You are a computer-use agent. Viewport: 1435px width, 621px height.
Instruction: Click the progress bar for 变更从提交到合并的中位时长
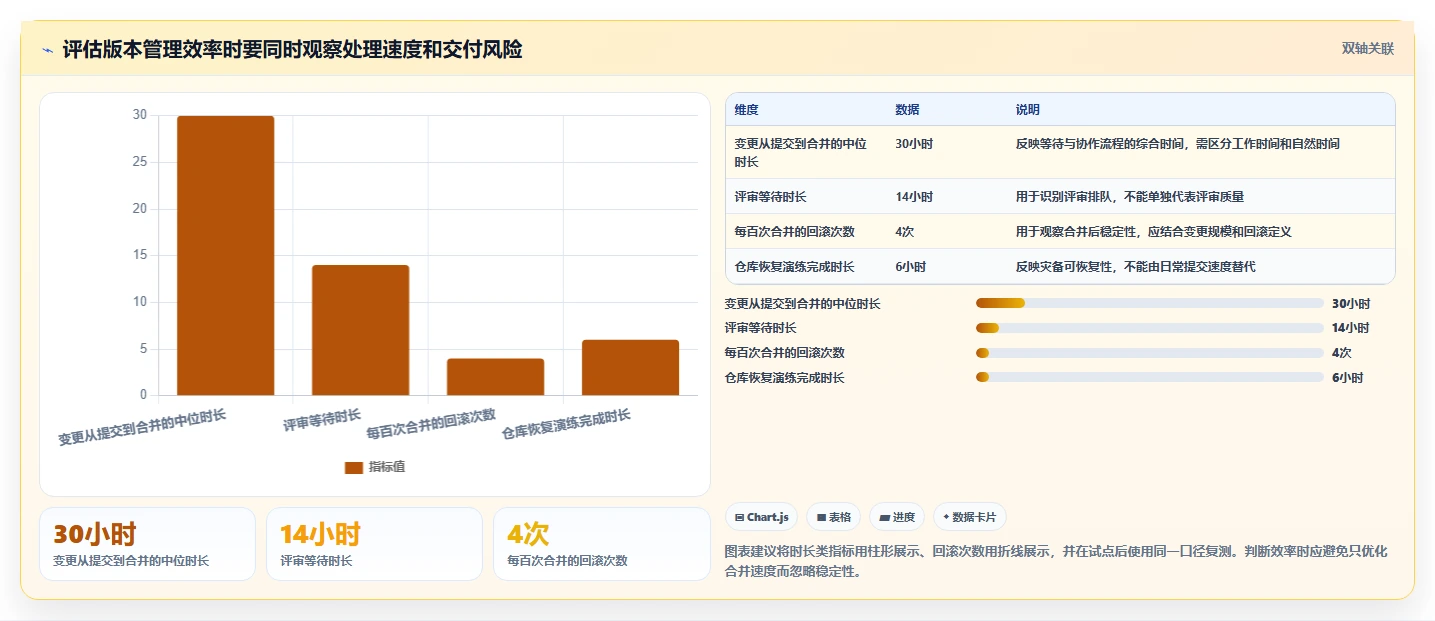[1150, 303]
